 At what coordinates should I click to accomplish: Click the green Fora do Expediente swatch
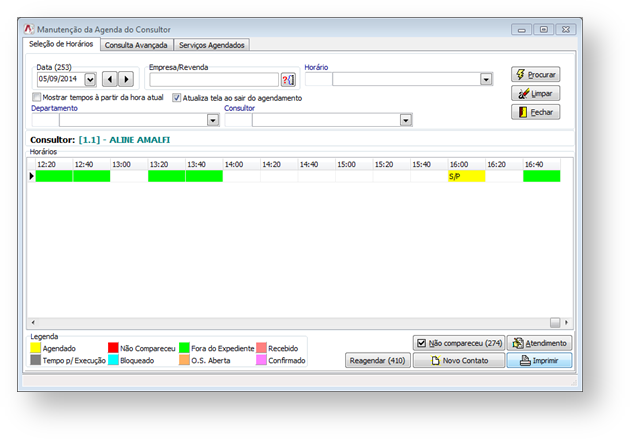pos(184,348)
